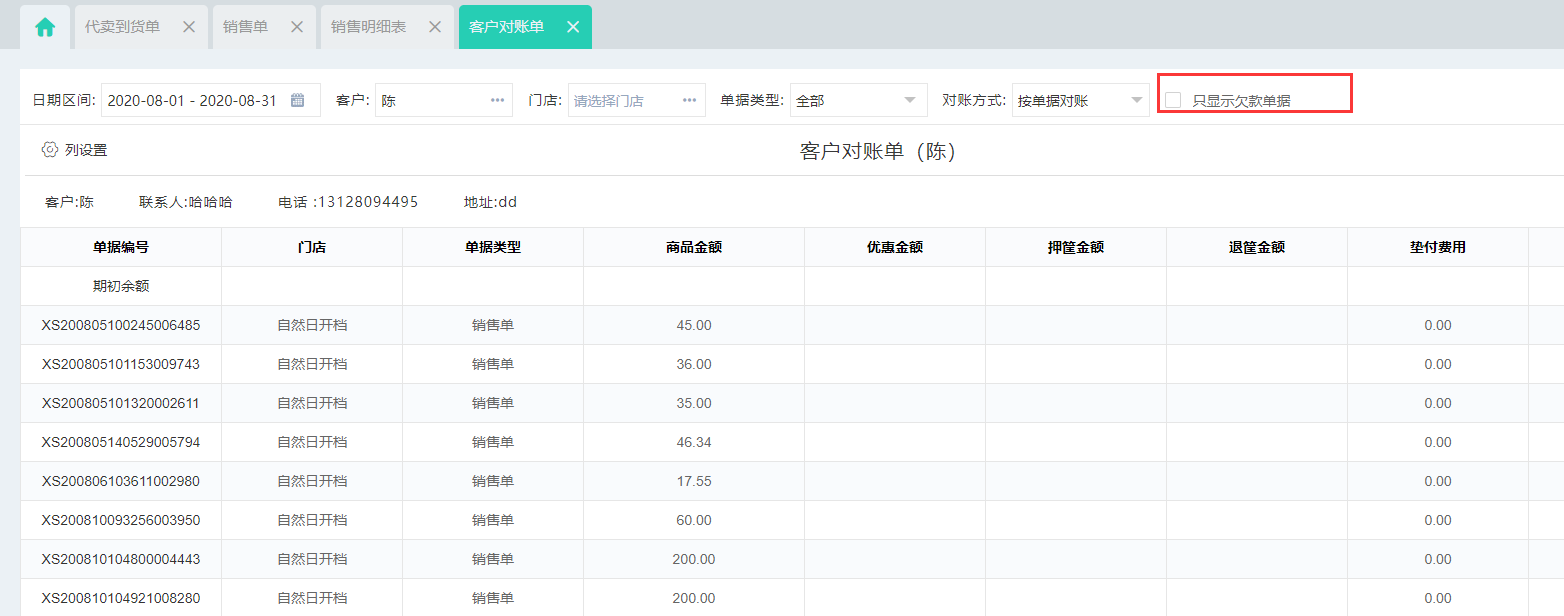Screen dimensions: 1564x616
Task: Select document number XS200806103611002980
Action: point(121,481)
